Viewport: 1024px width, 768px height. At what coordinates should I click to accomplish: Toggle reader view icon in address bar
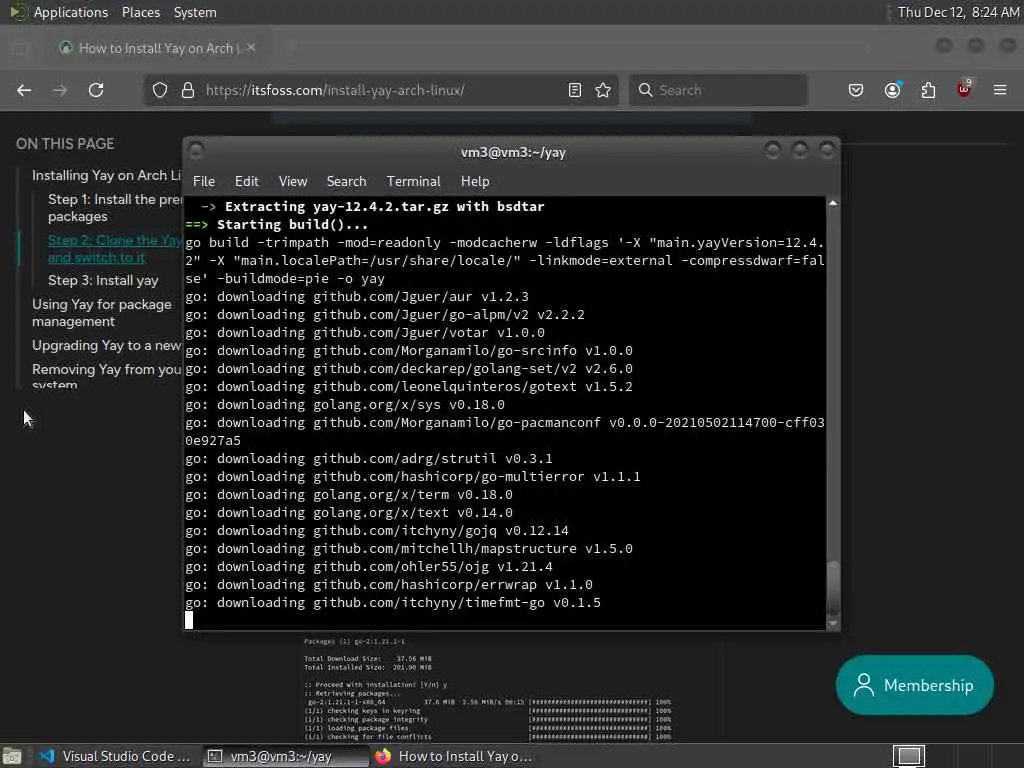(575, 90)
